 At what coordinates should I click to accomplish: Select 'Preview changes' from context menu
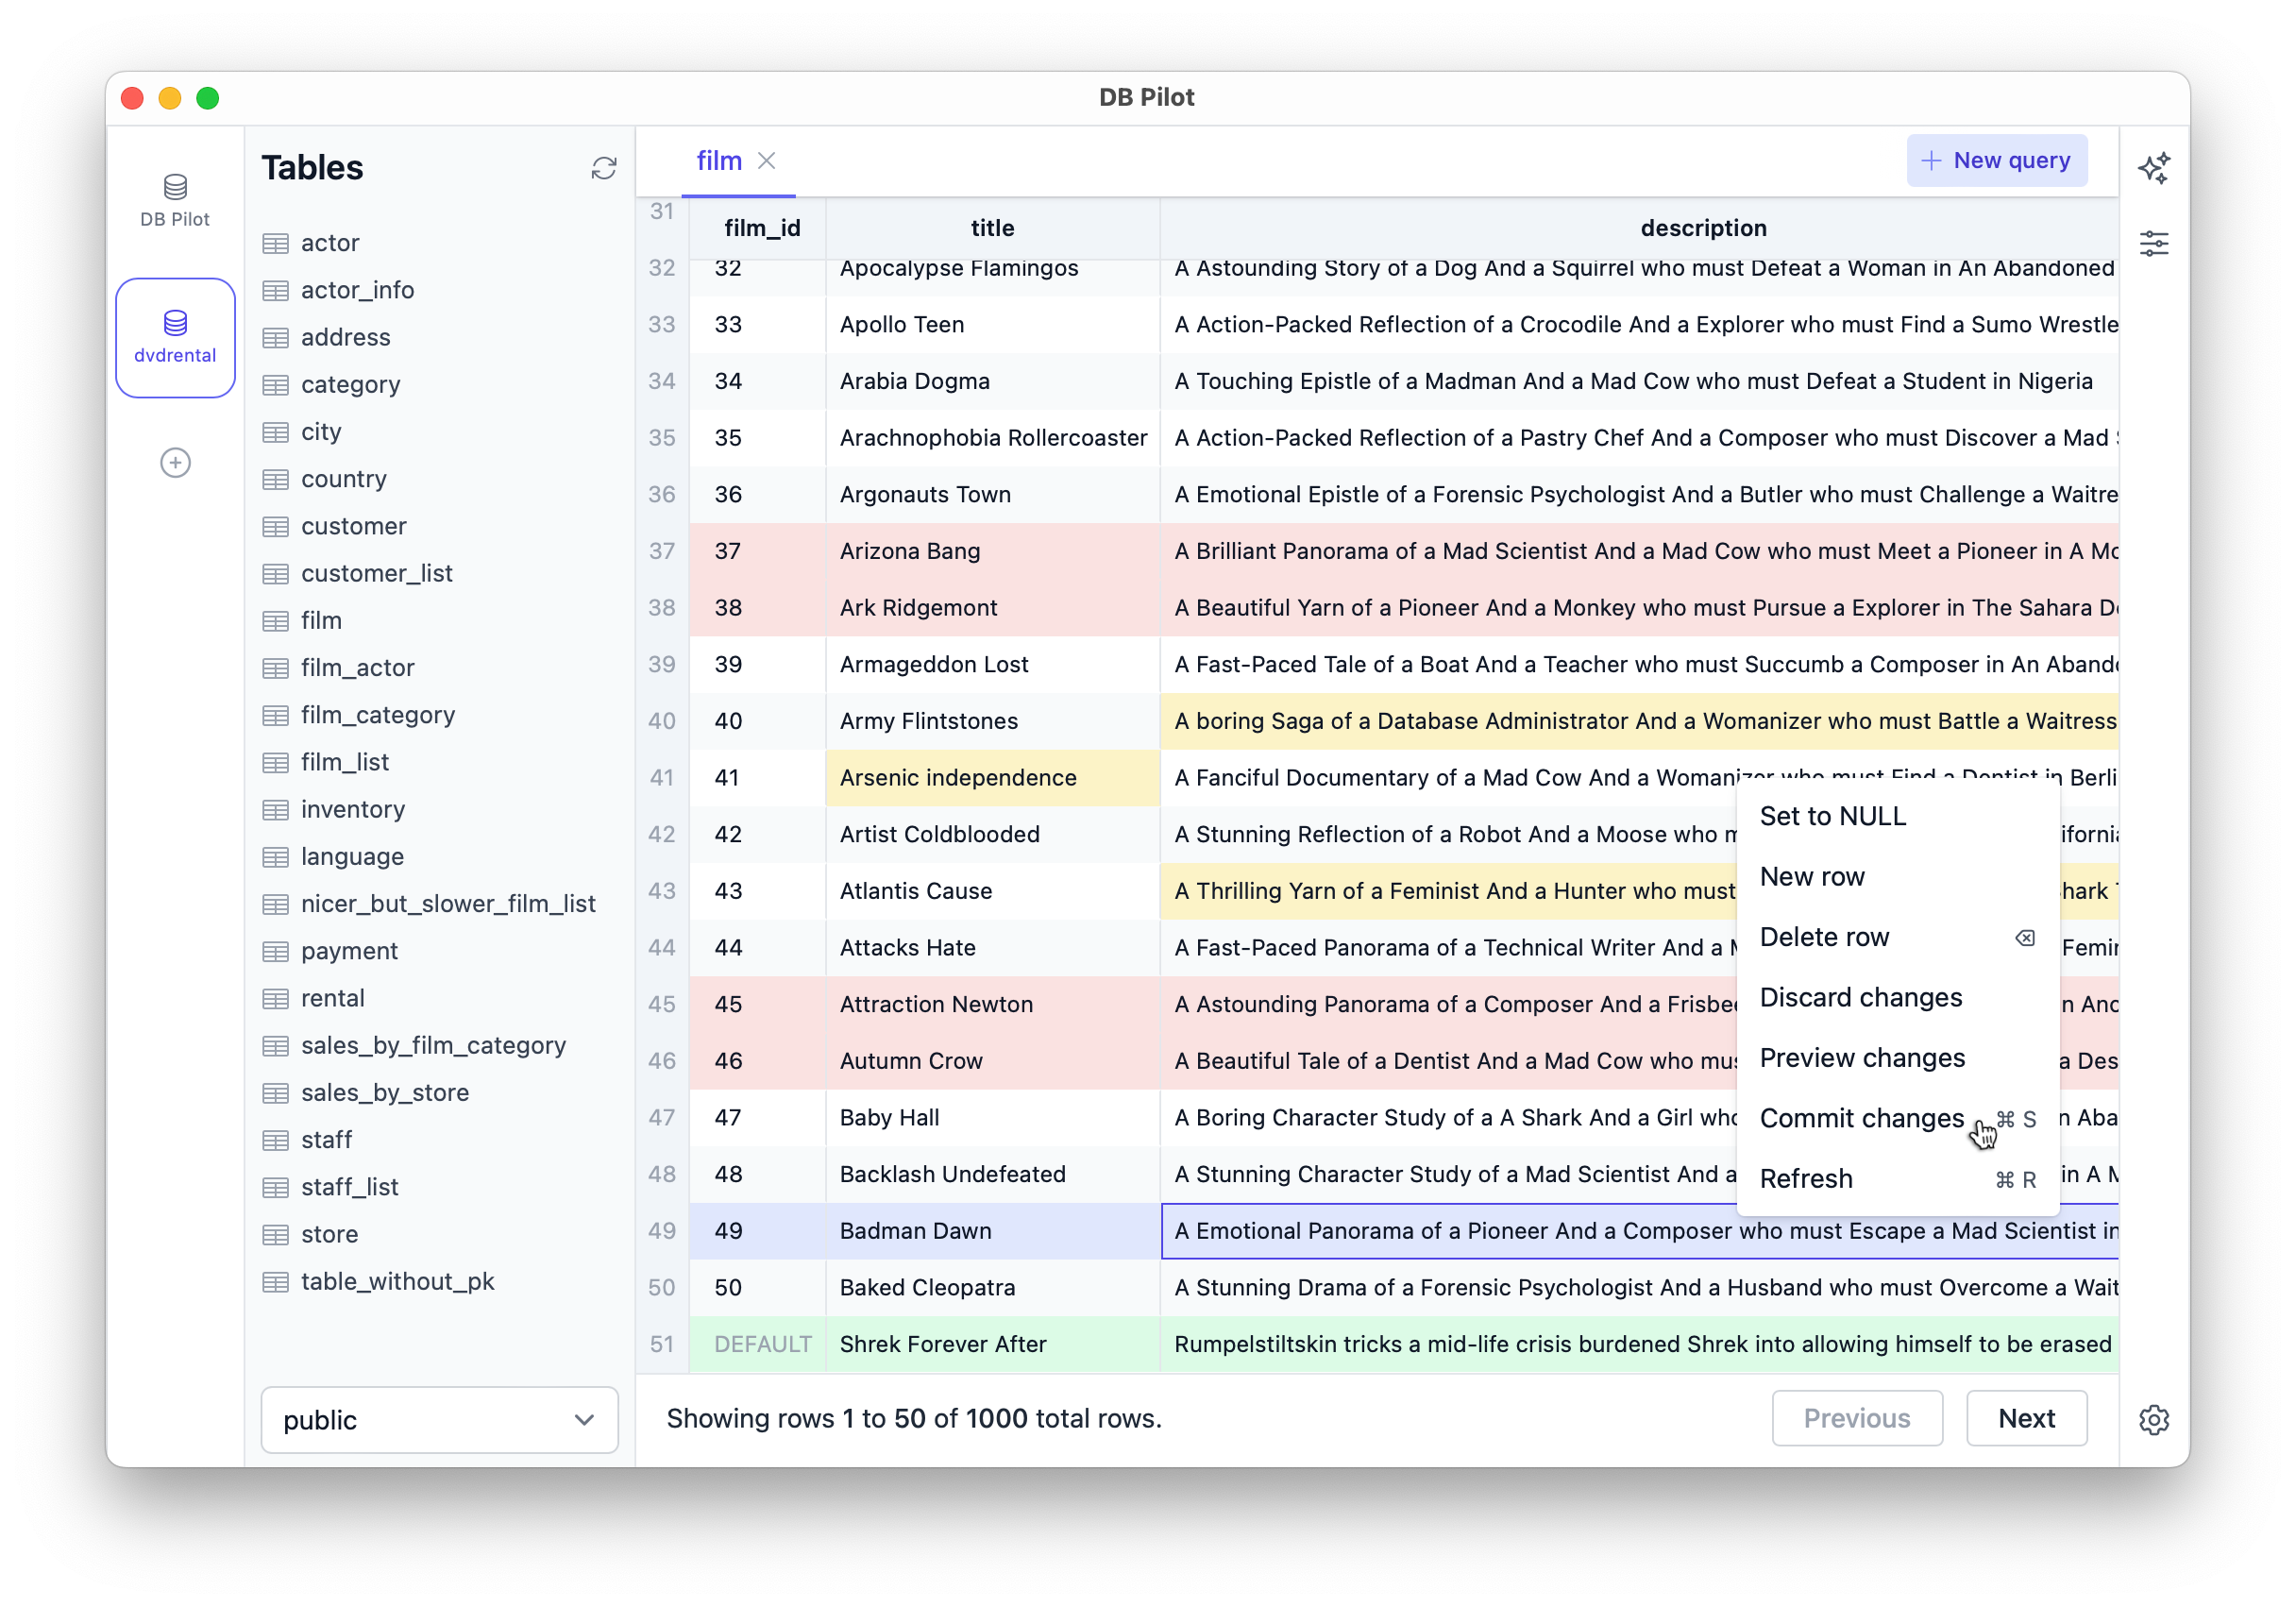coord(1862,1056)
